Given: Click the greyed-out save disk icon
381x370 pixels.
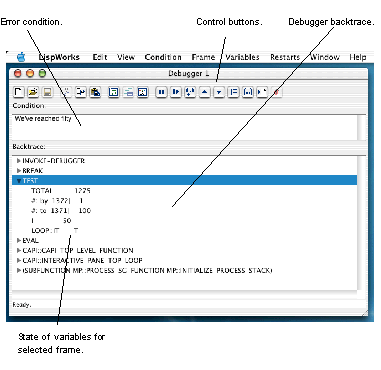Looking at the screenshot, I should pos(47,92).
